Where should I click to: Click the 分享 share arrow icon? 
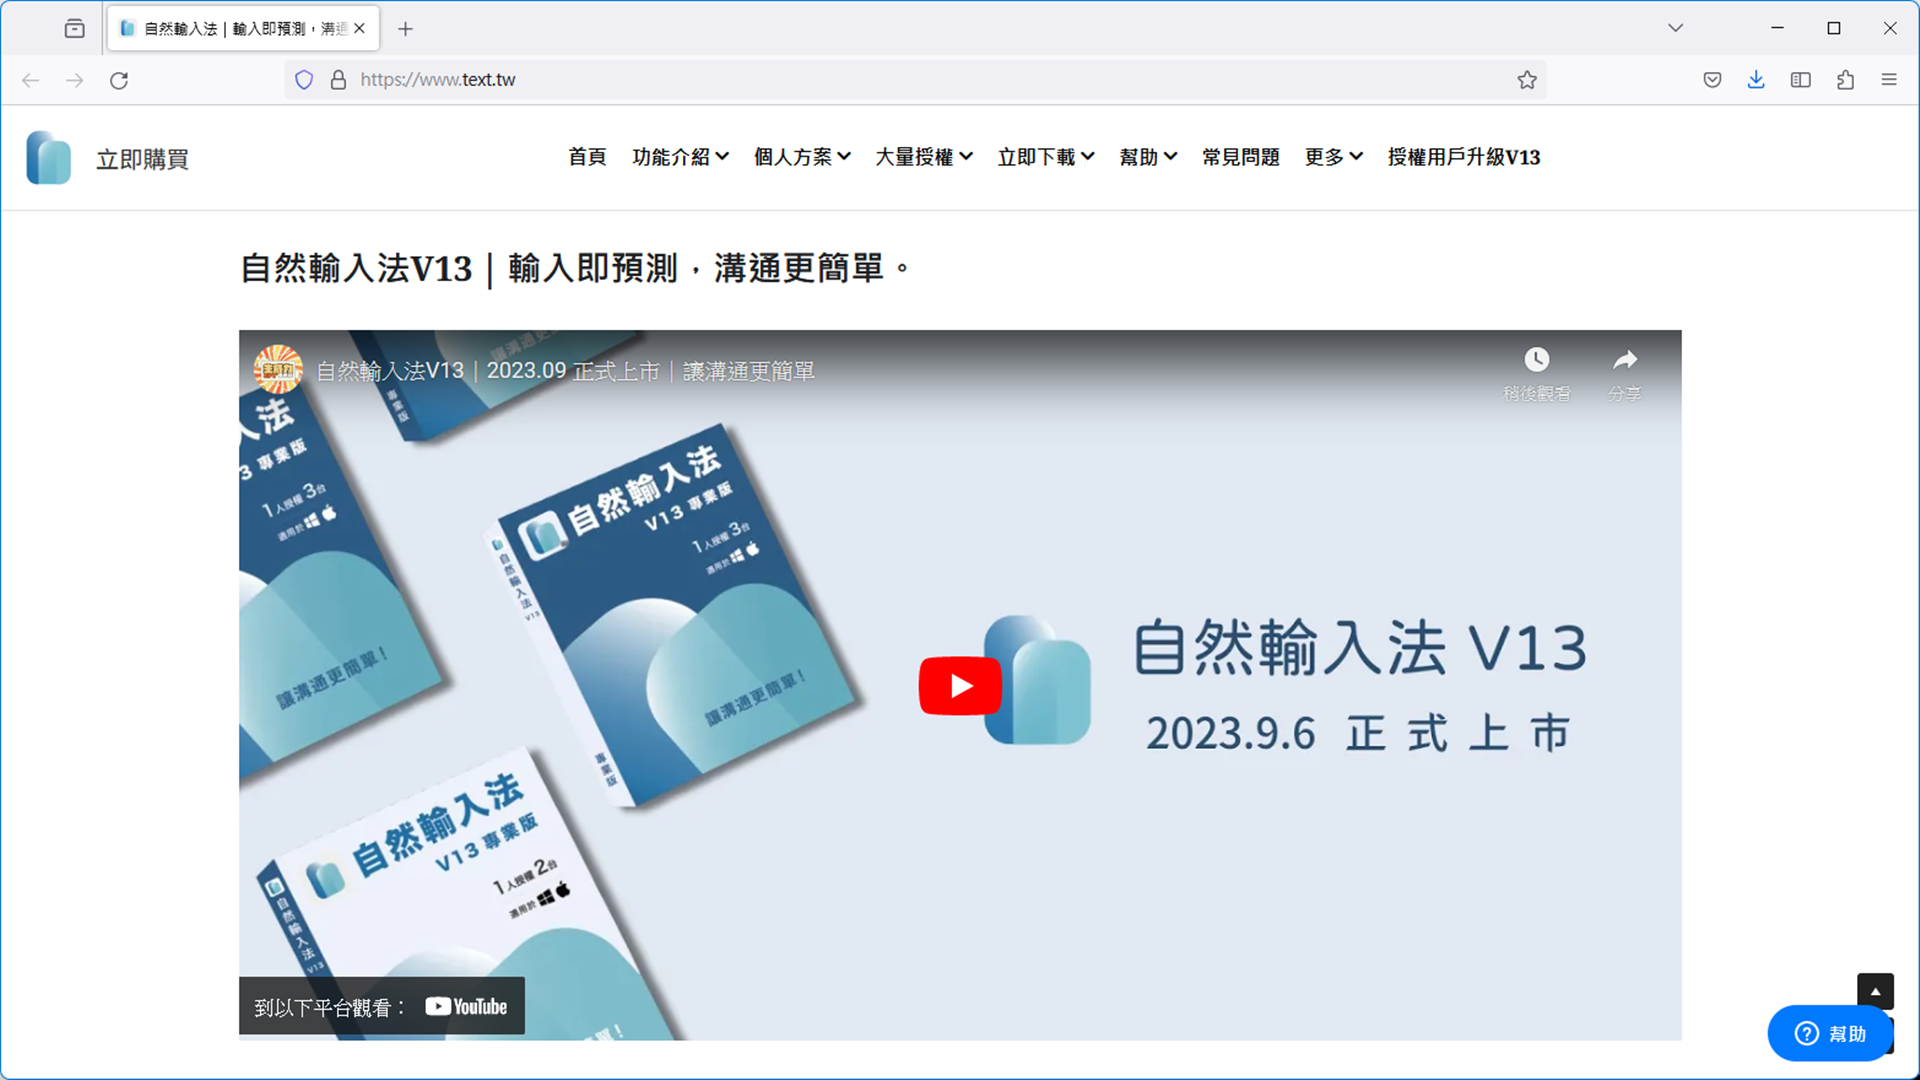pos(1625,359)
